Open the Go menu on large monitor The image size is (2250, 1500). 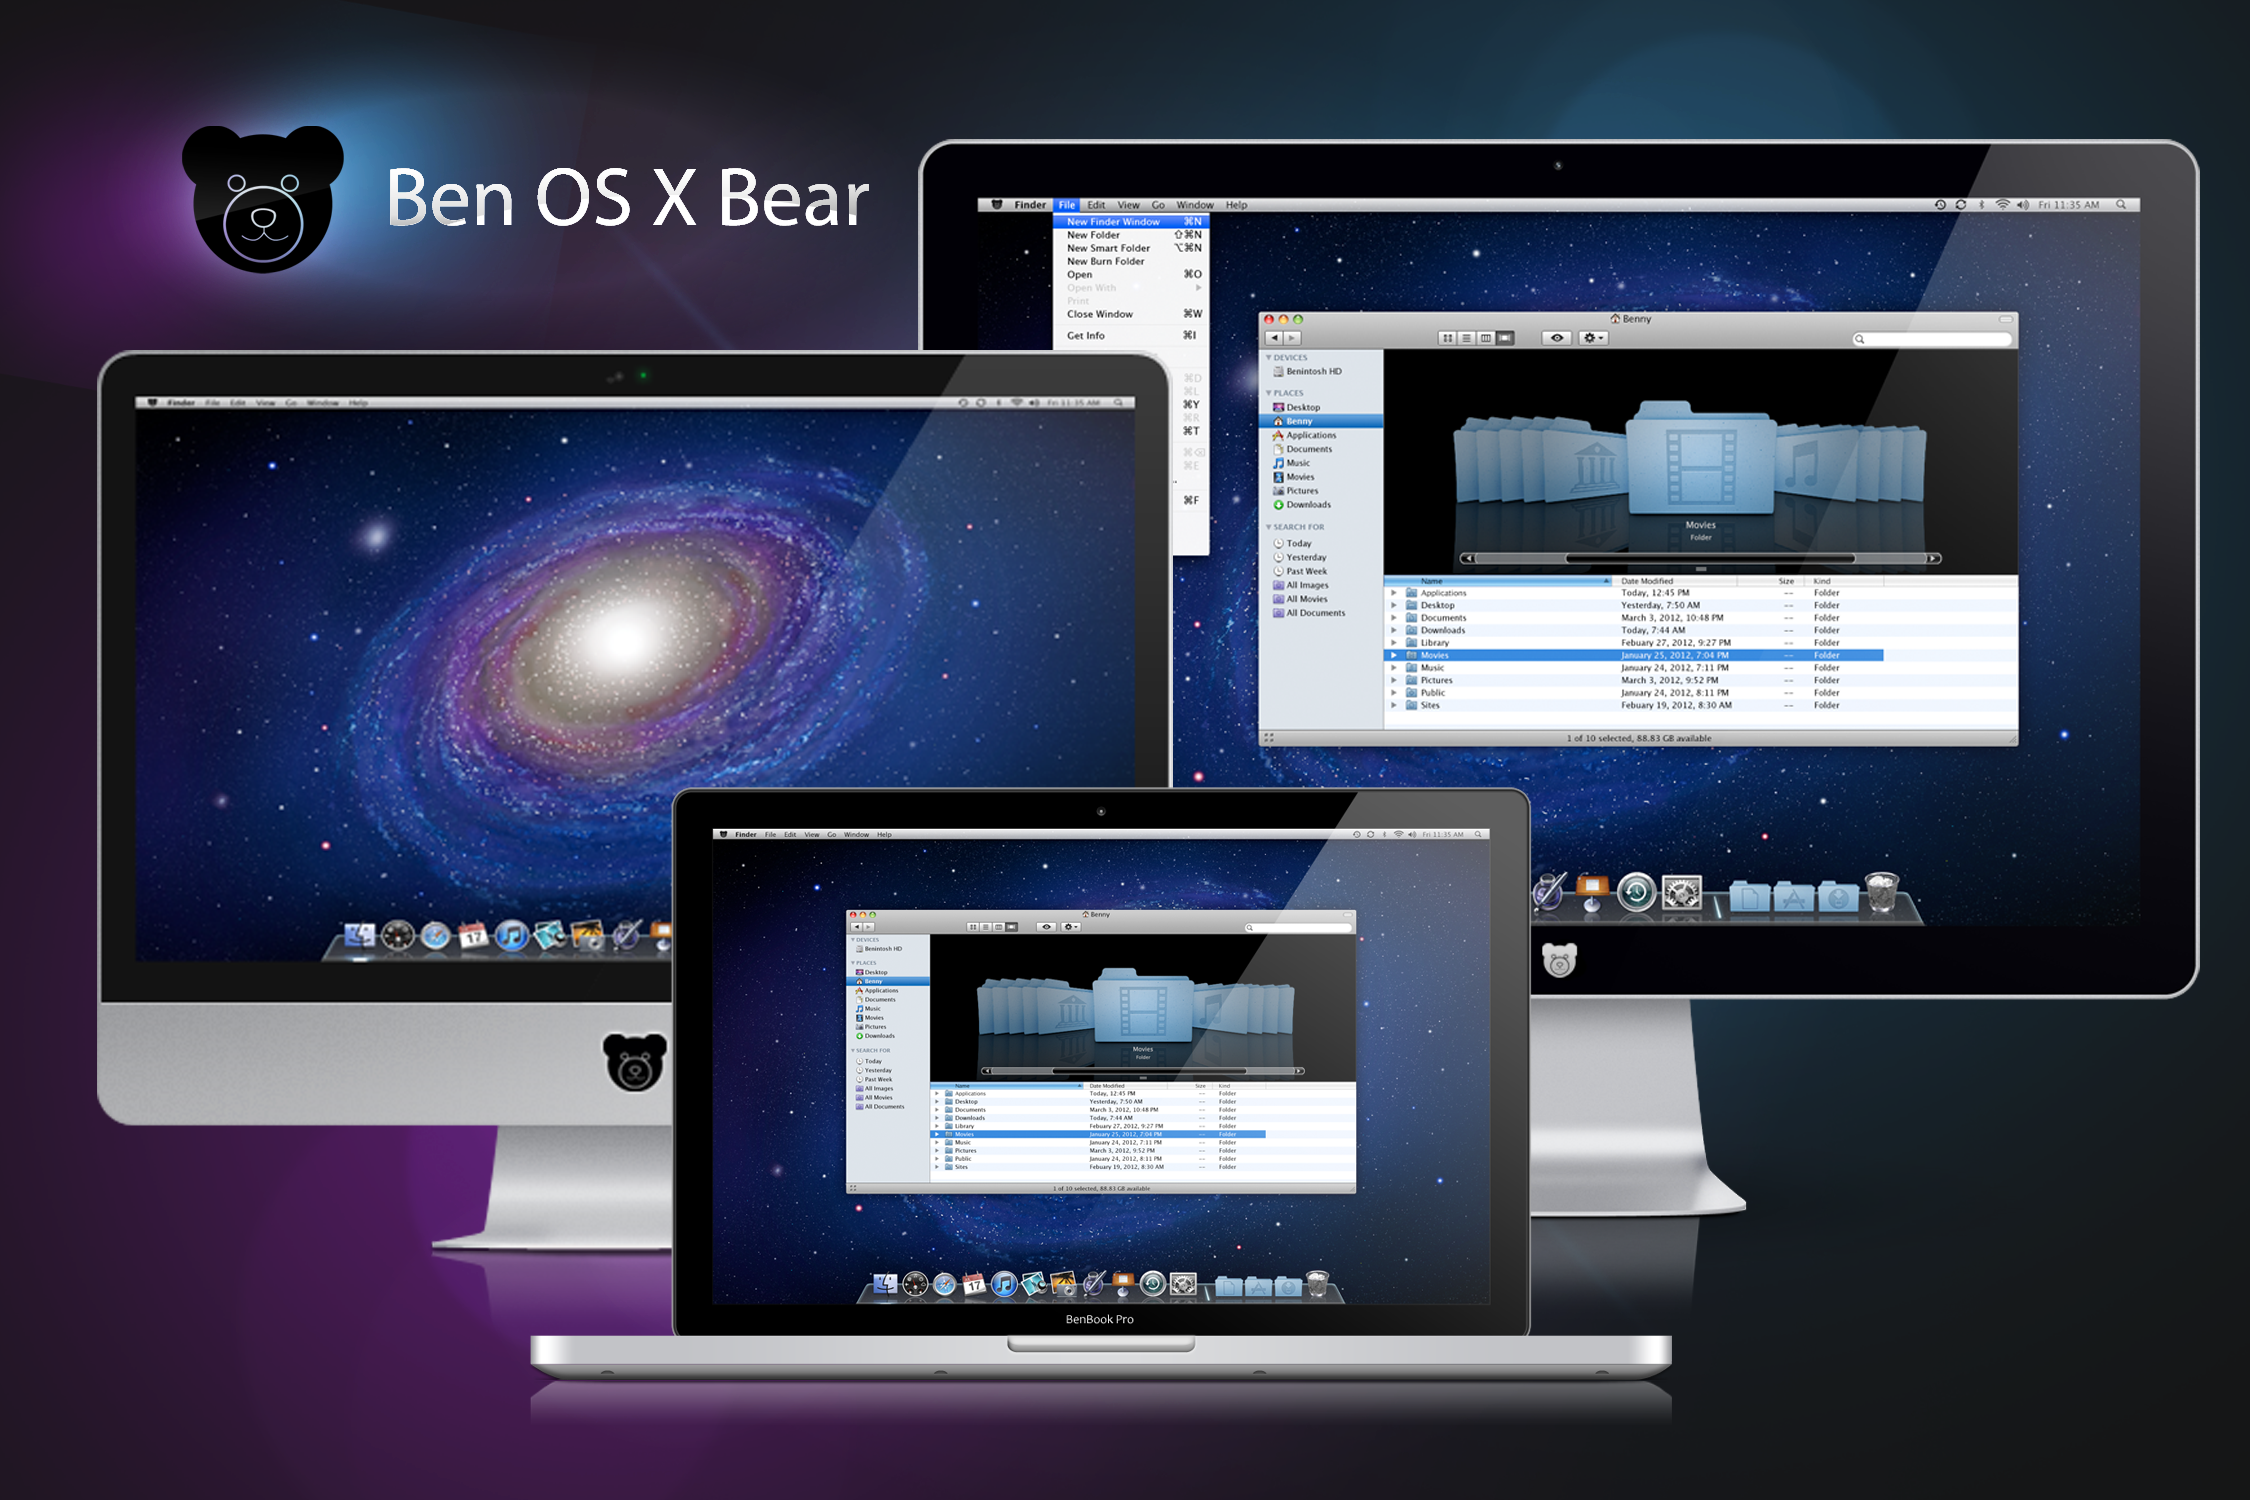1158,205
